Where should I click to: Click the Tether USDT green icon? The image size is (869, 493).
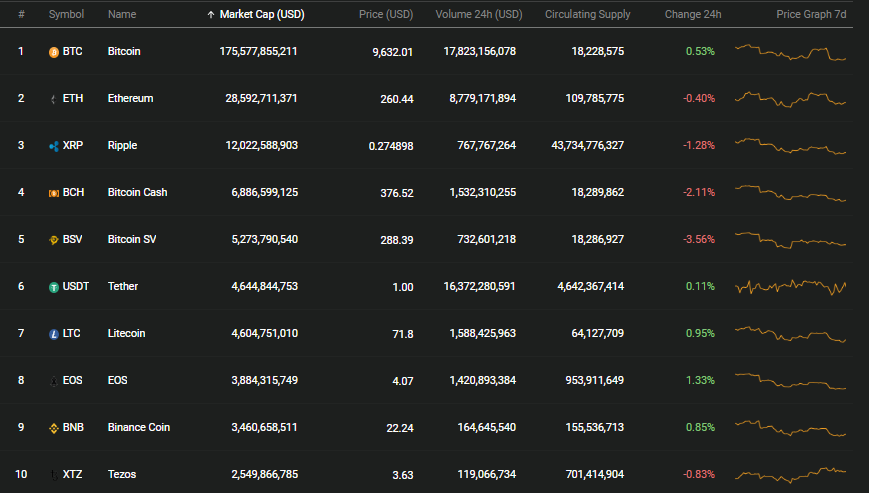coord(54,287)
